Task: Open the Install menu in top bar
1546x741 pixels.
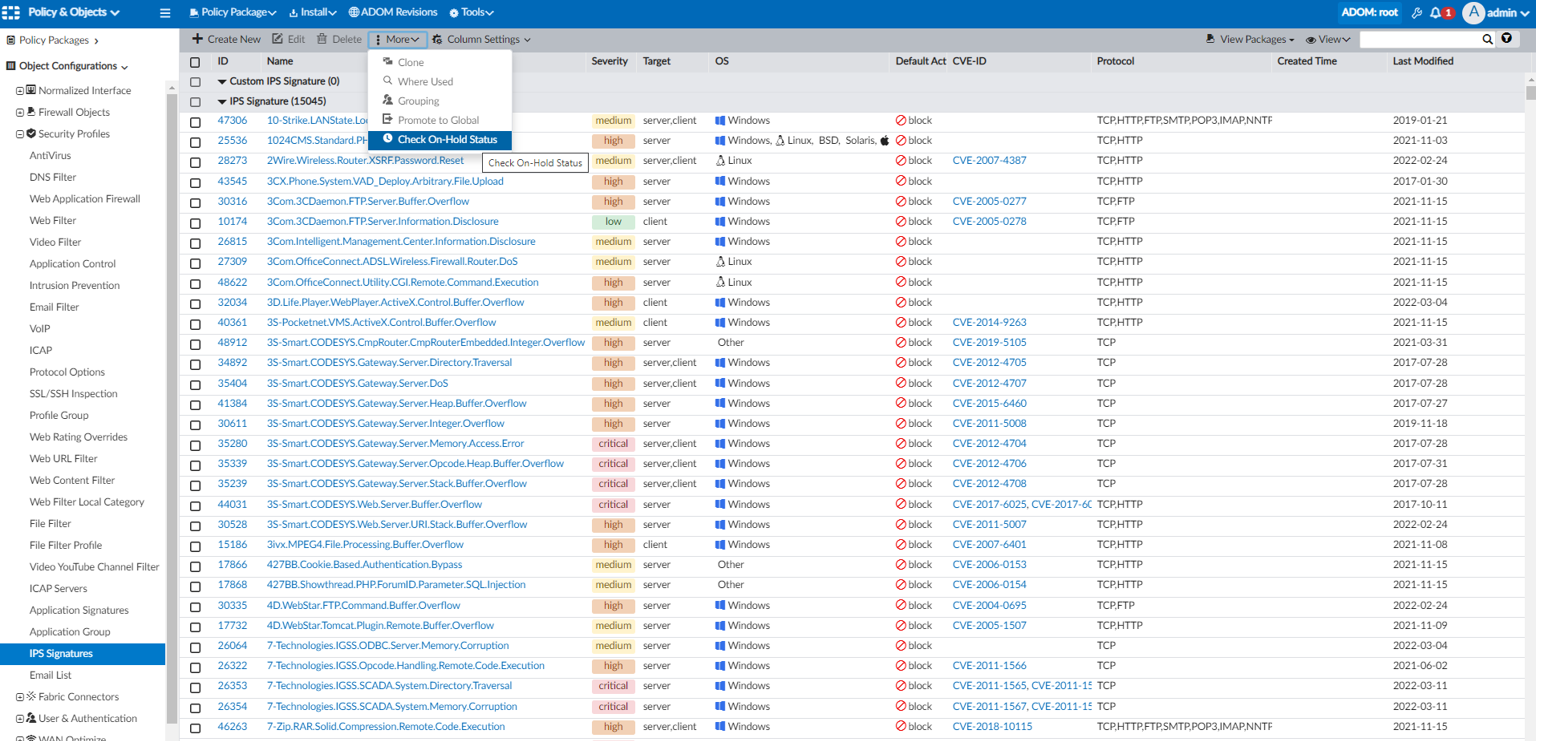Action: [313, 13]
